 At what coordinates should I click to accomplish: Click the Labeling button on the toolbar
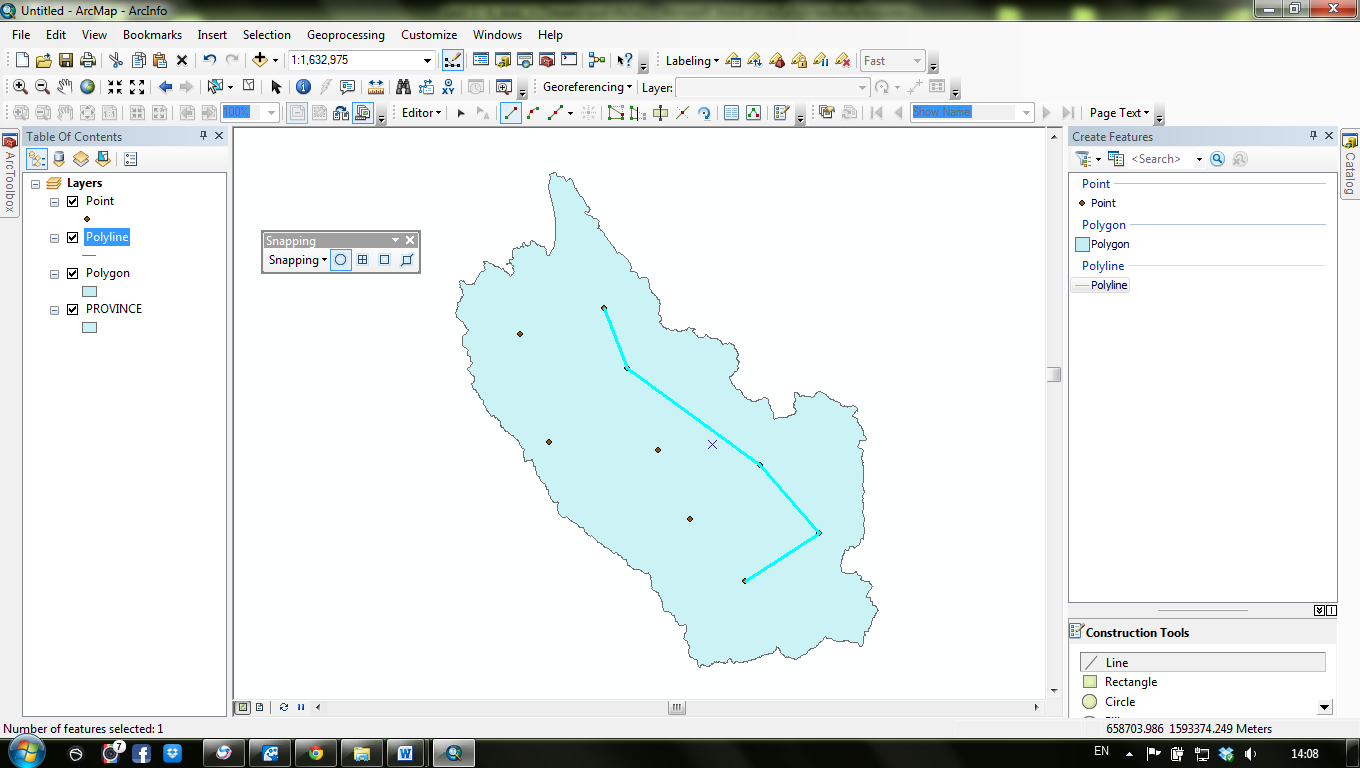690,60
